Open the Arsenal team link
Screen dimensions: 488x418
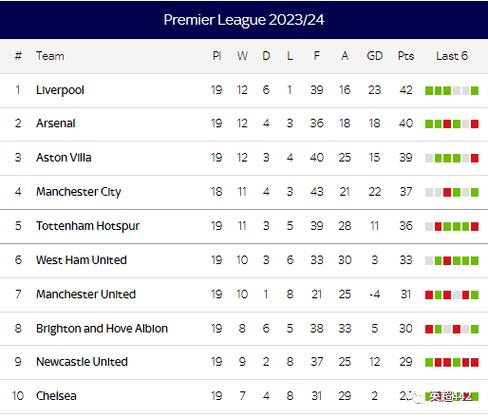(x=56, y=124)
